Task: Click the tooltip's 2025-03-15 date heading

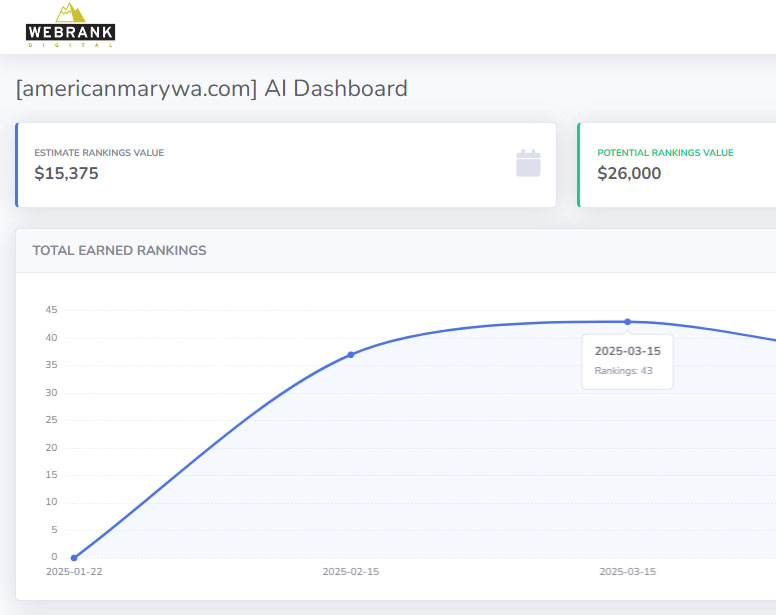Action: [627, 351]
